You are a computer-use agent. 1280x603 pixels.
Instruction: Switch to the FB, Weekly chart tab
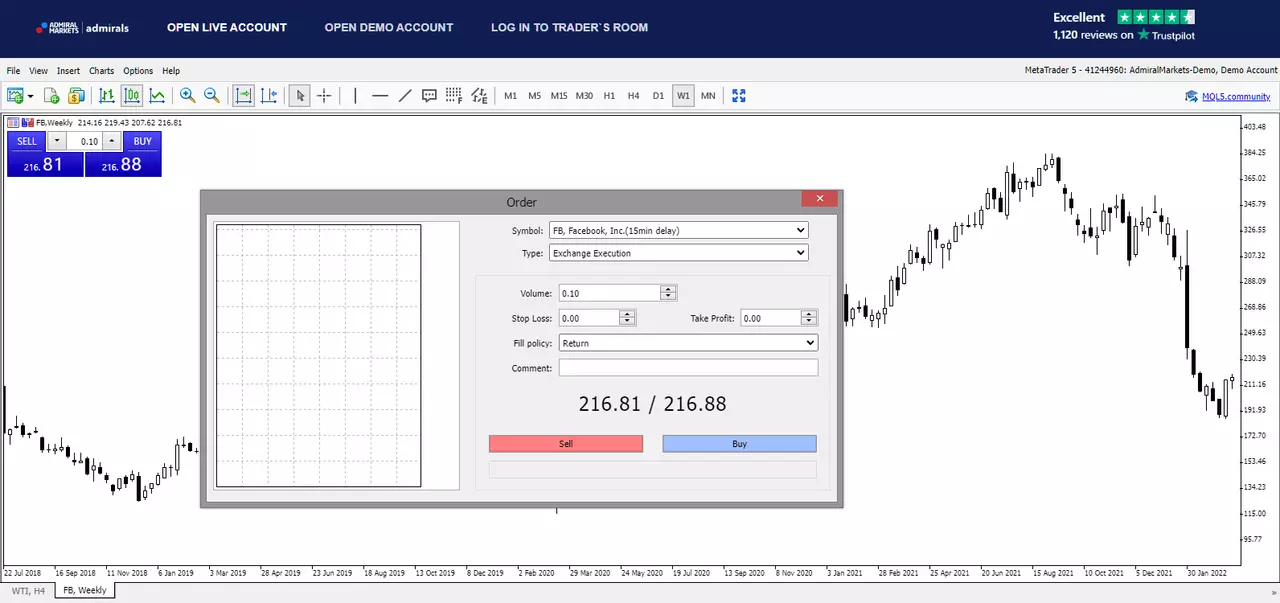click(85, 591)
